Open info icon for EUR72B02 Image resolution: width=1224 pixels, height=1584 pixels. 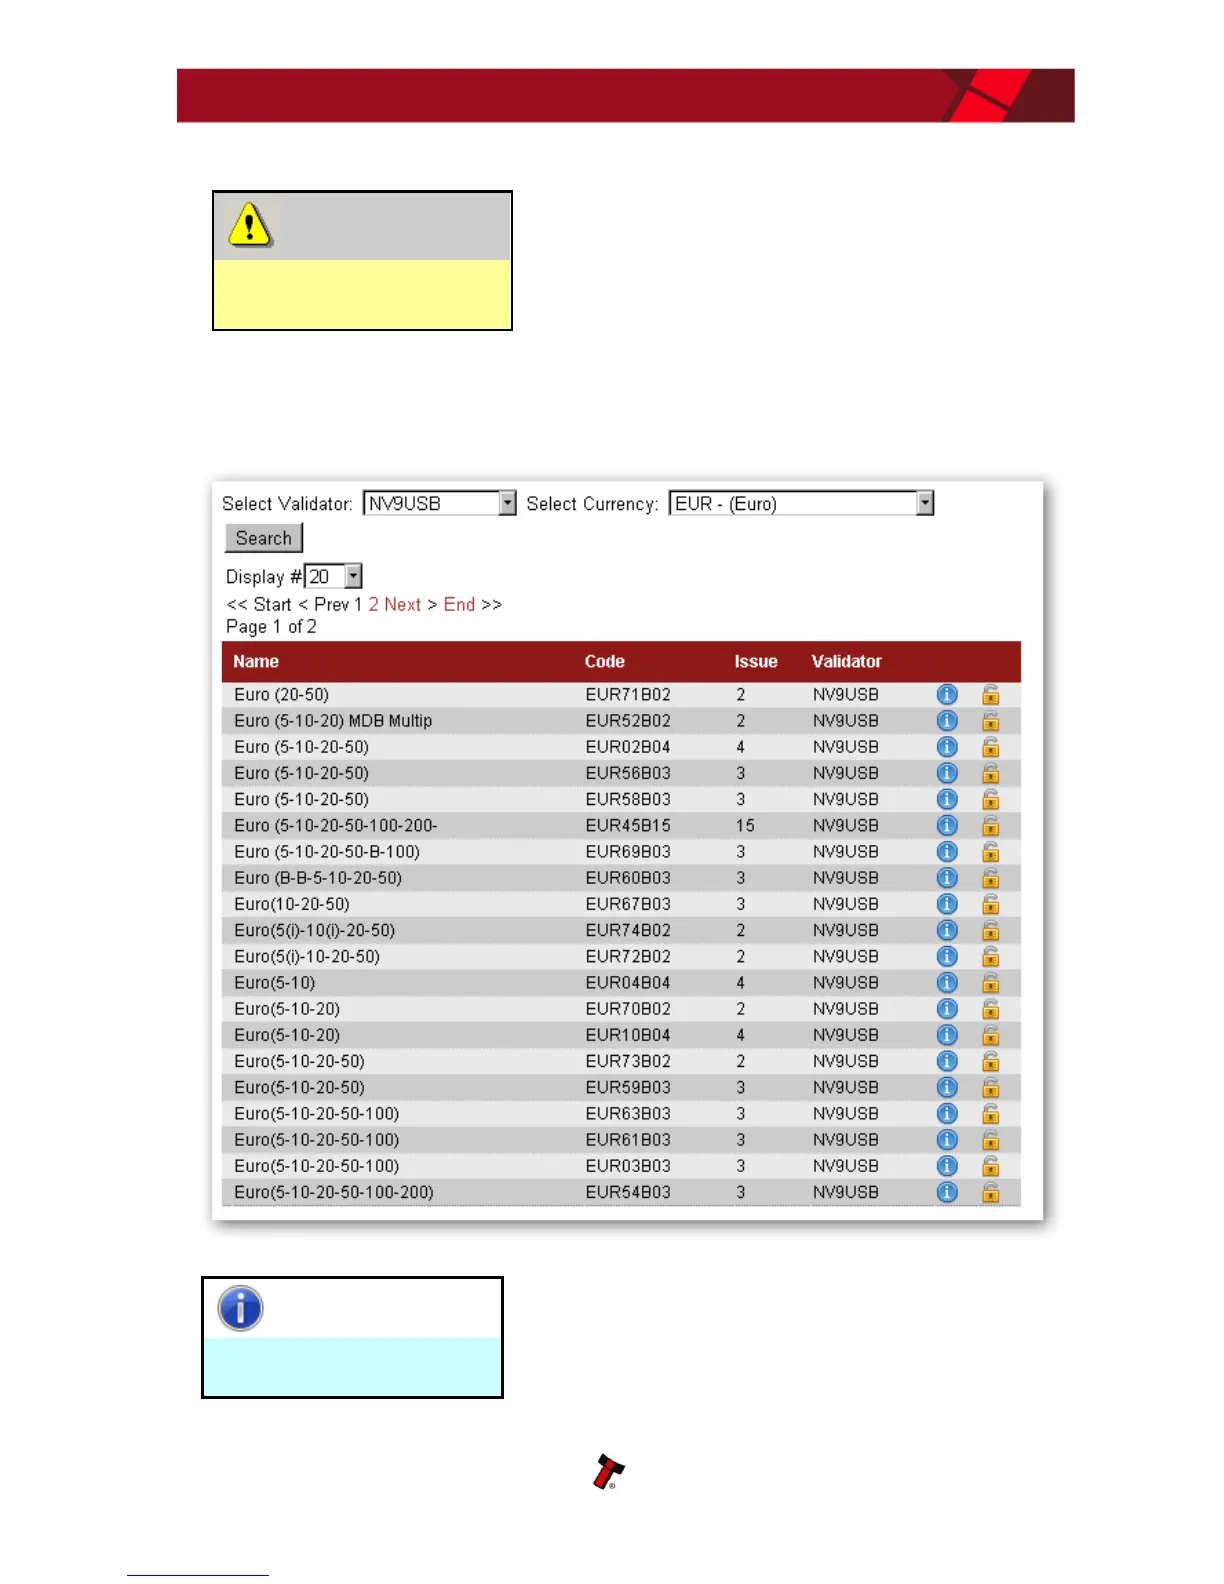click(946, 956)
